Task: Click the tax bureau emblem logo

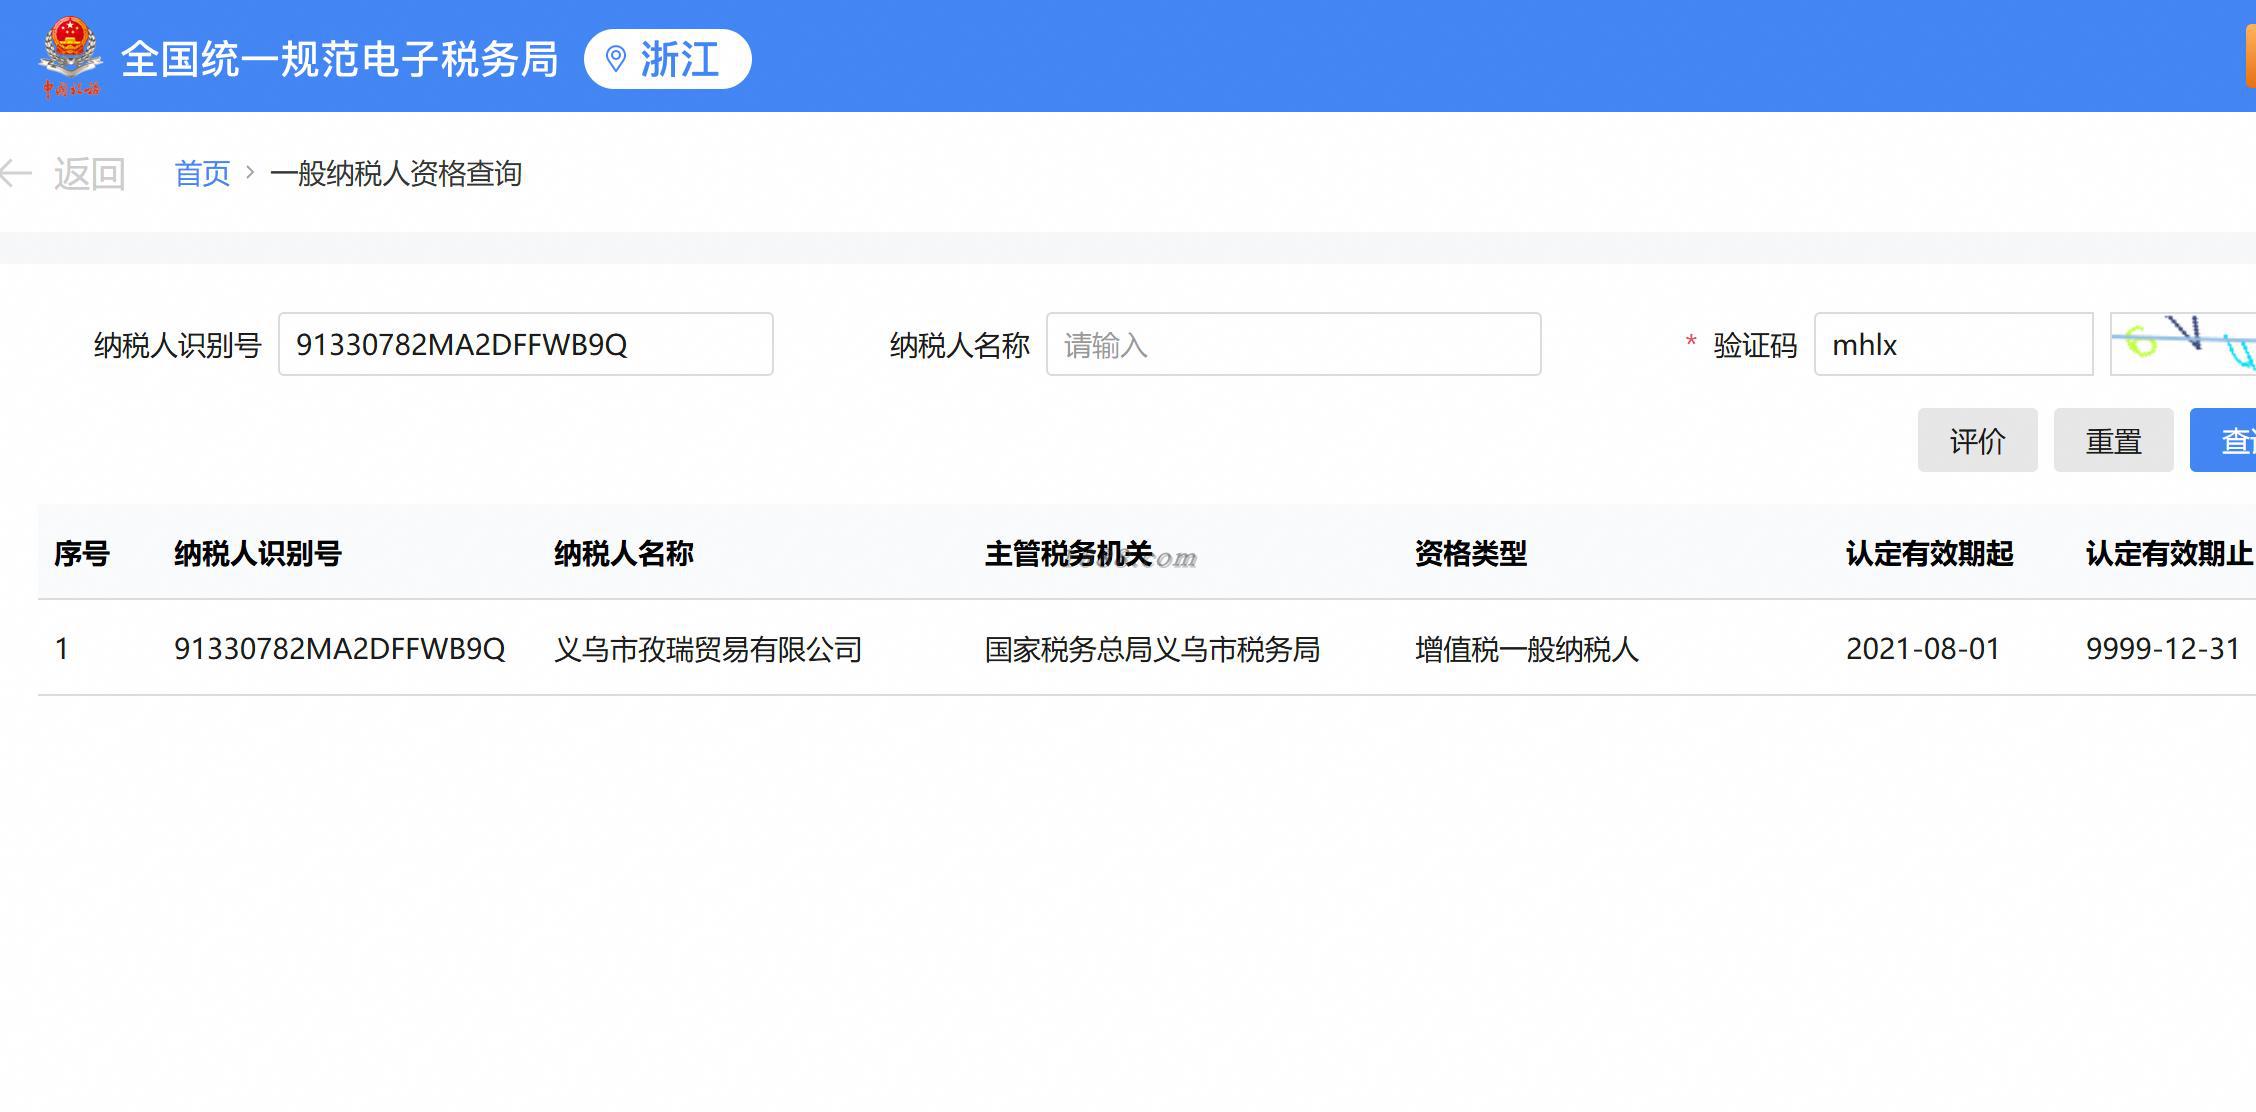Action: coord(70,56)
